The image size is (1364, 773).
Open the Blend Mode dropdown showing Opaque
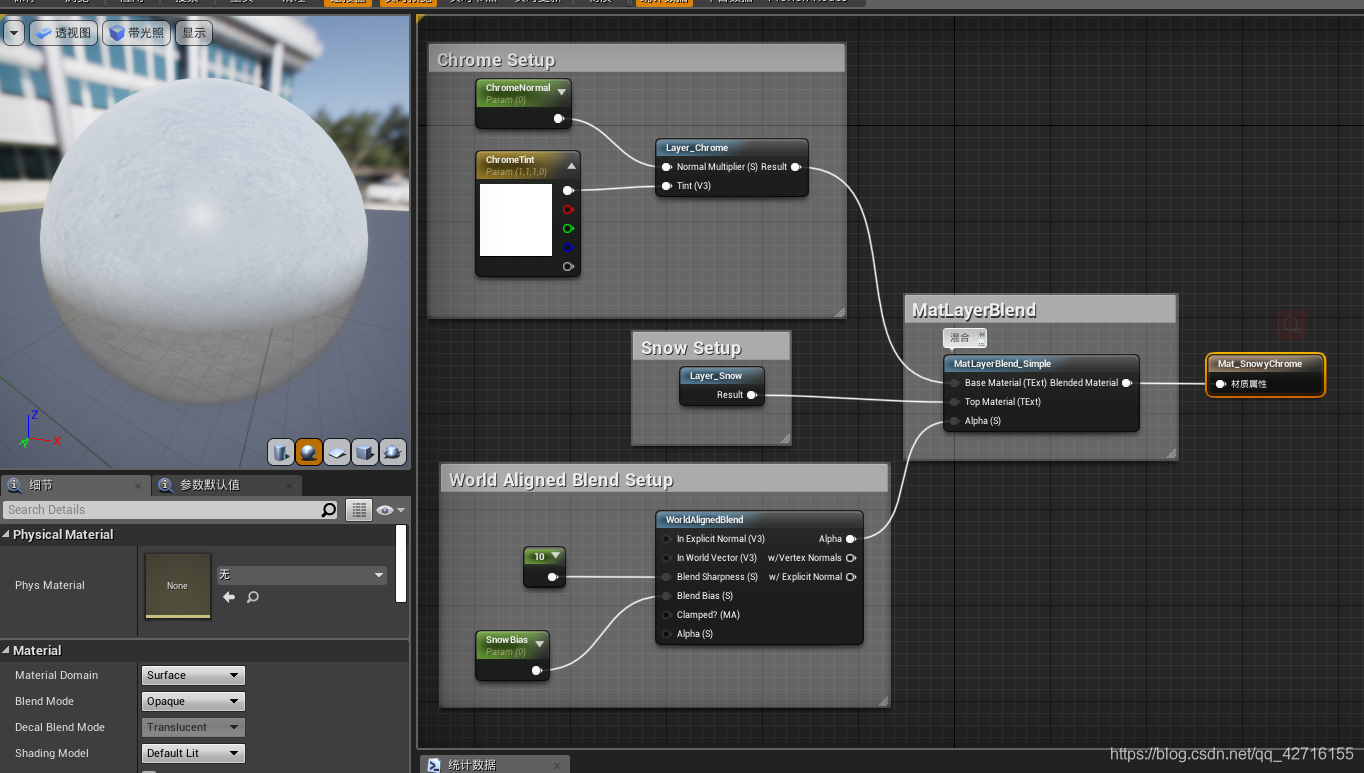192,701
